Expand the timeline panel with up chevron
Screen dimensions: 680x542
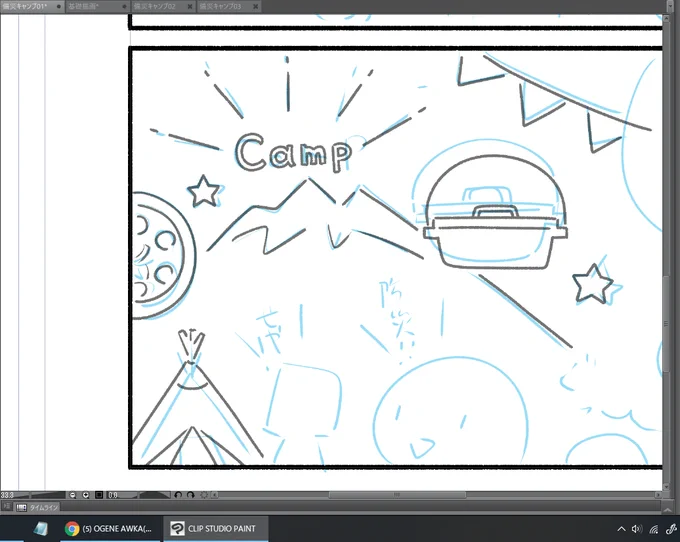tap(667, 509)
